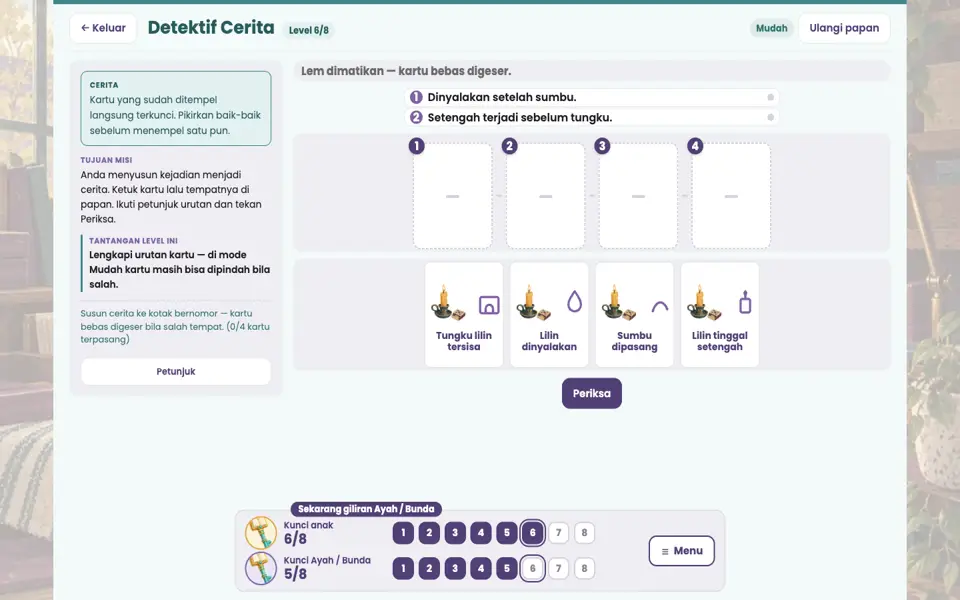Click the 6/8 Kunci anak score

point(295,539)
